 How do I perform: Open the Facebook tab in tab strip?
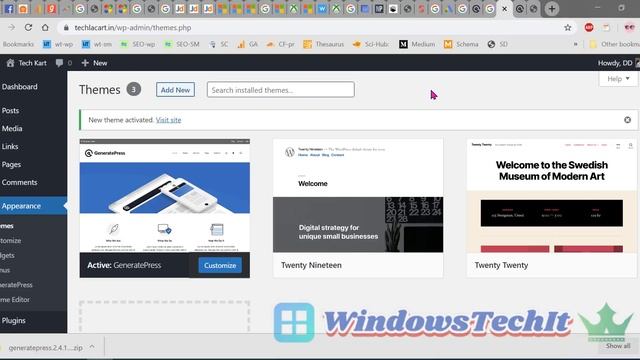click(9, 9)
